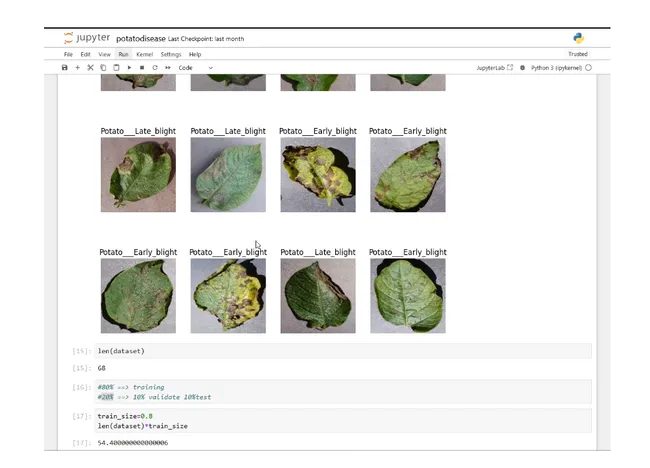The width and height of the screenshot is (650, 468).
Task: Paste cell from clipboard
Action: pos(116,68)
